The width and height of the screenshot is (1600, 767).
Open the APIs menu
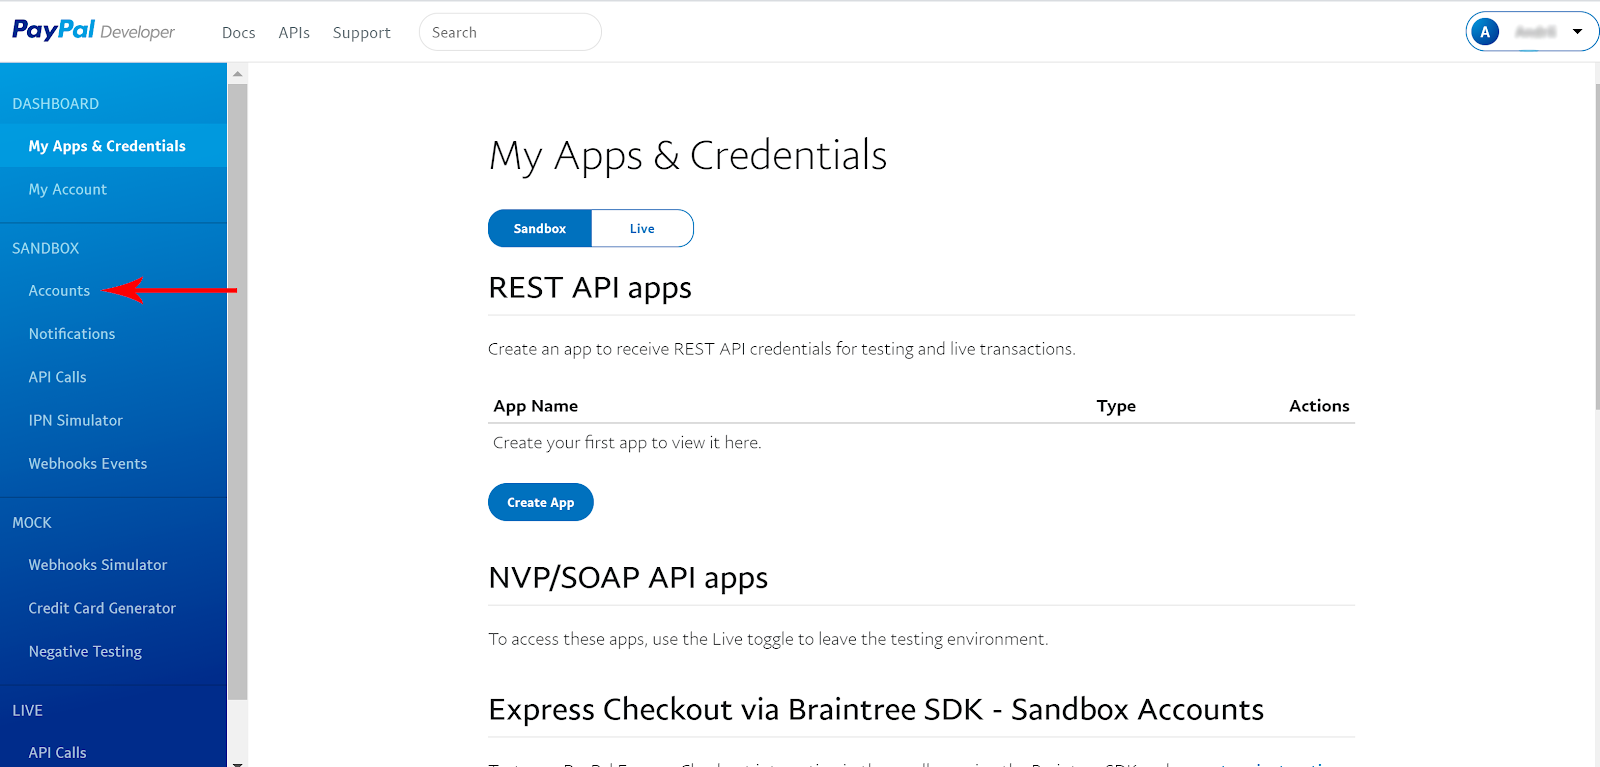pyautogui.click(x=294, y=33)
